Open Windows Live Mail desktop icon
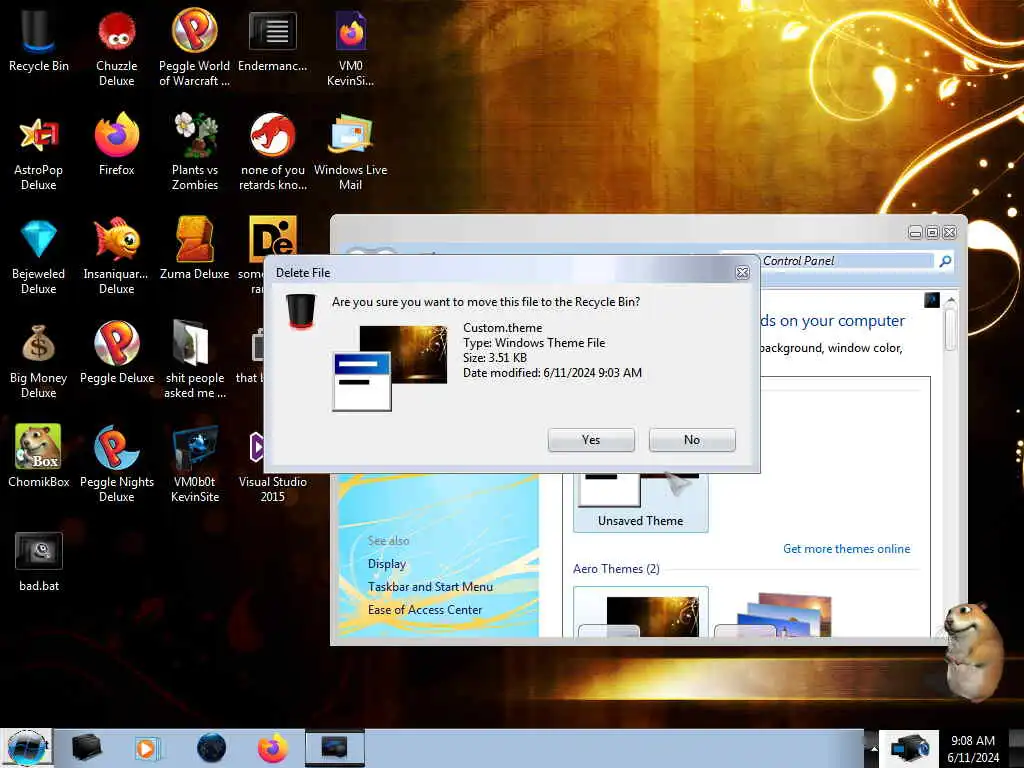This screenshot has width=1024, height=768. (x=351, y=152)
